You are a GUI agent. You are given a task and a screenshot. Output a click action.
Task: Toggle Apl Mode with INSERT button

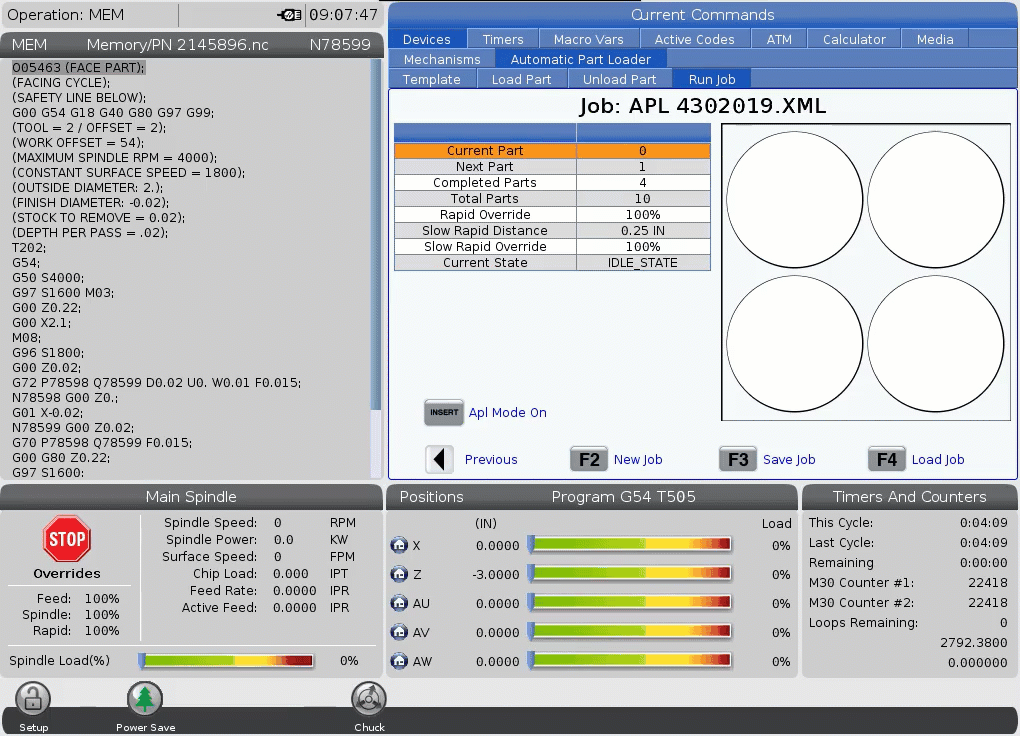444,412
